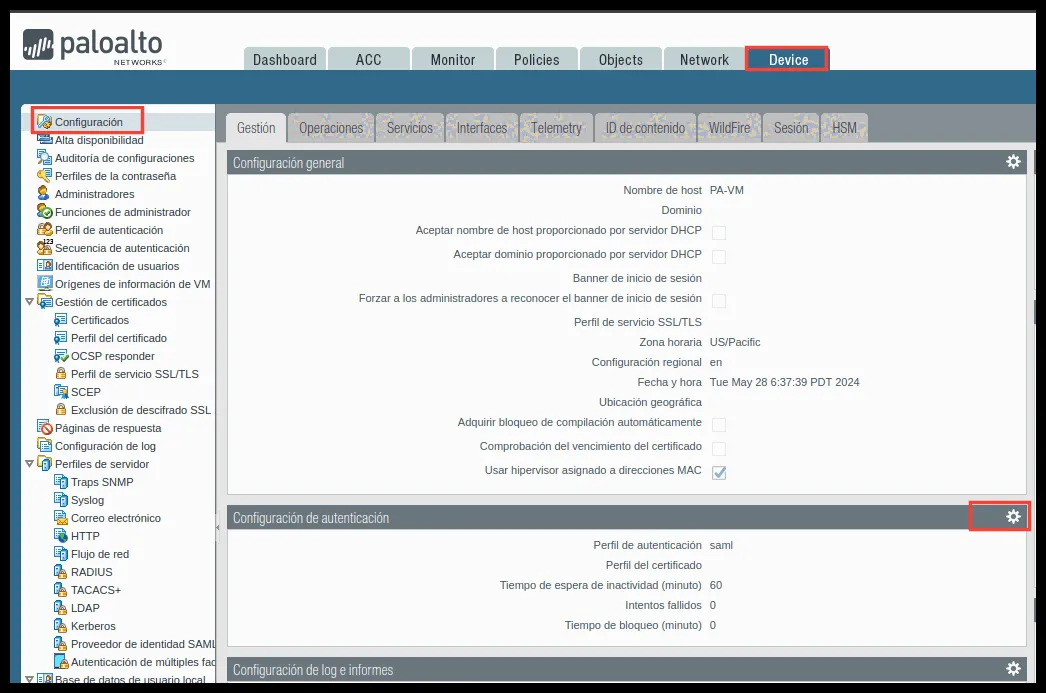Open the Telemetry subtab

556,127
